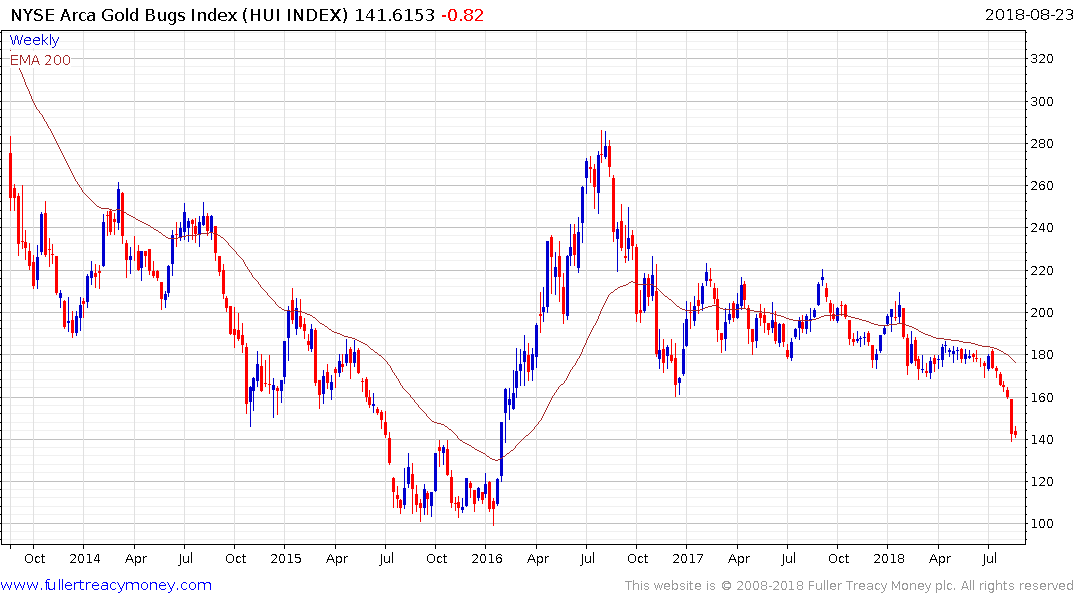
Task: Click the price change value -0.82
Action: tap(463, 15)
